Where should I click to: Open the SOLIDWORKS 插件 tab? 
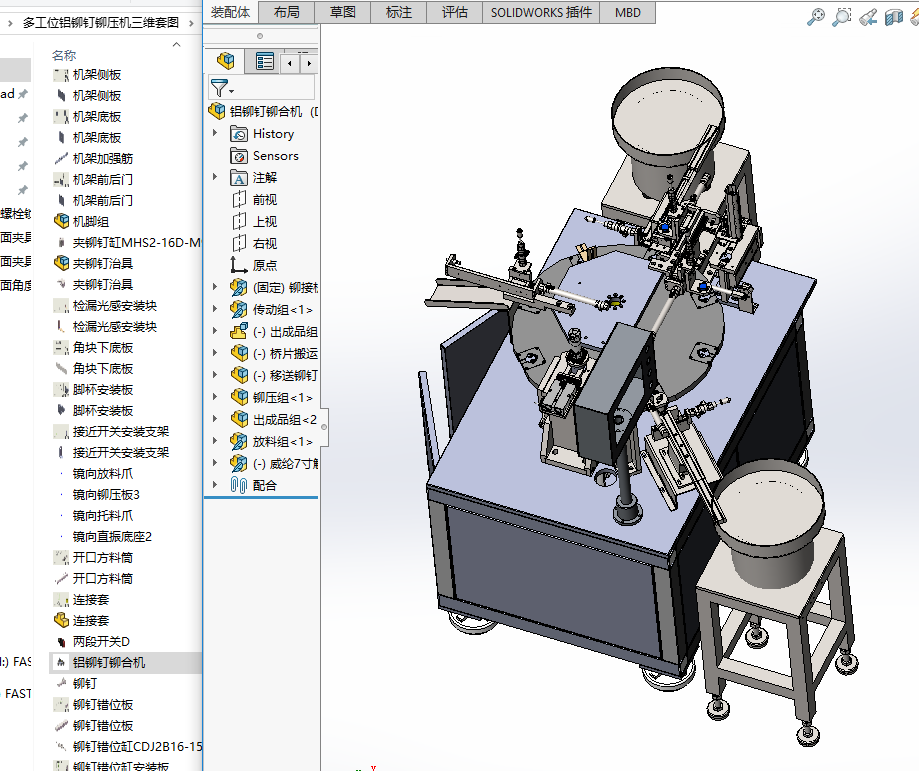[x=541, y=12]
